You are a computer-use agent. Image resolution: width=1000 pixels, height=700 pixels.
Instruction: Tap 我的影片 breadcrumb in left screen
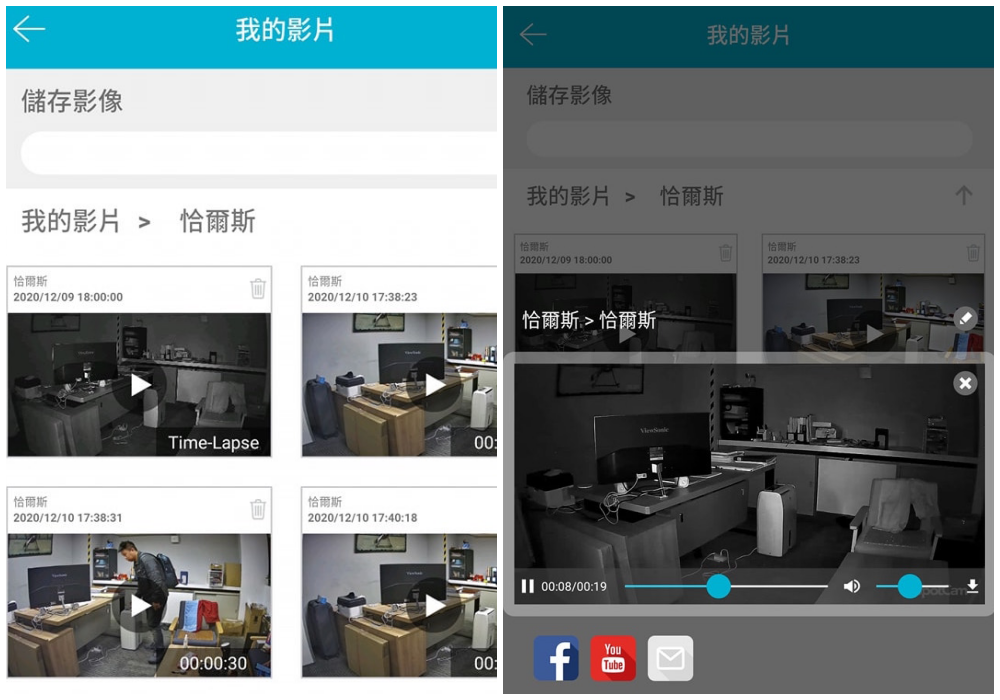click(71, 221)
